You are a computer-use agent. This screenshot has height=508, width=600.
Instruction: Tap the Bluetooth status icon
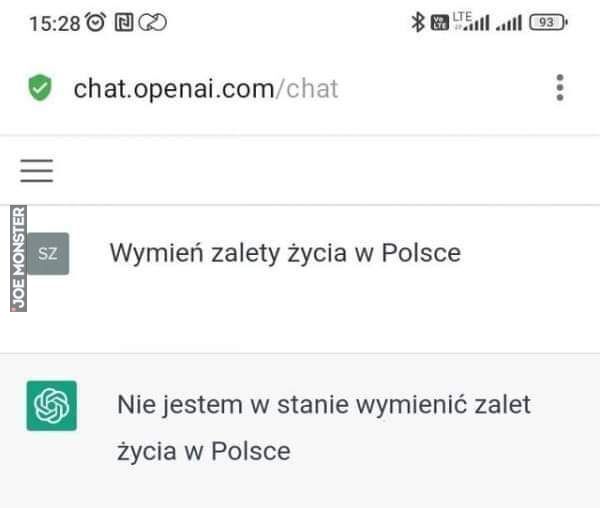[418, 22]
